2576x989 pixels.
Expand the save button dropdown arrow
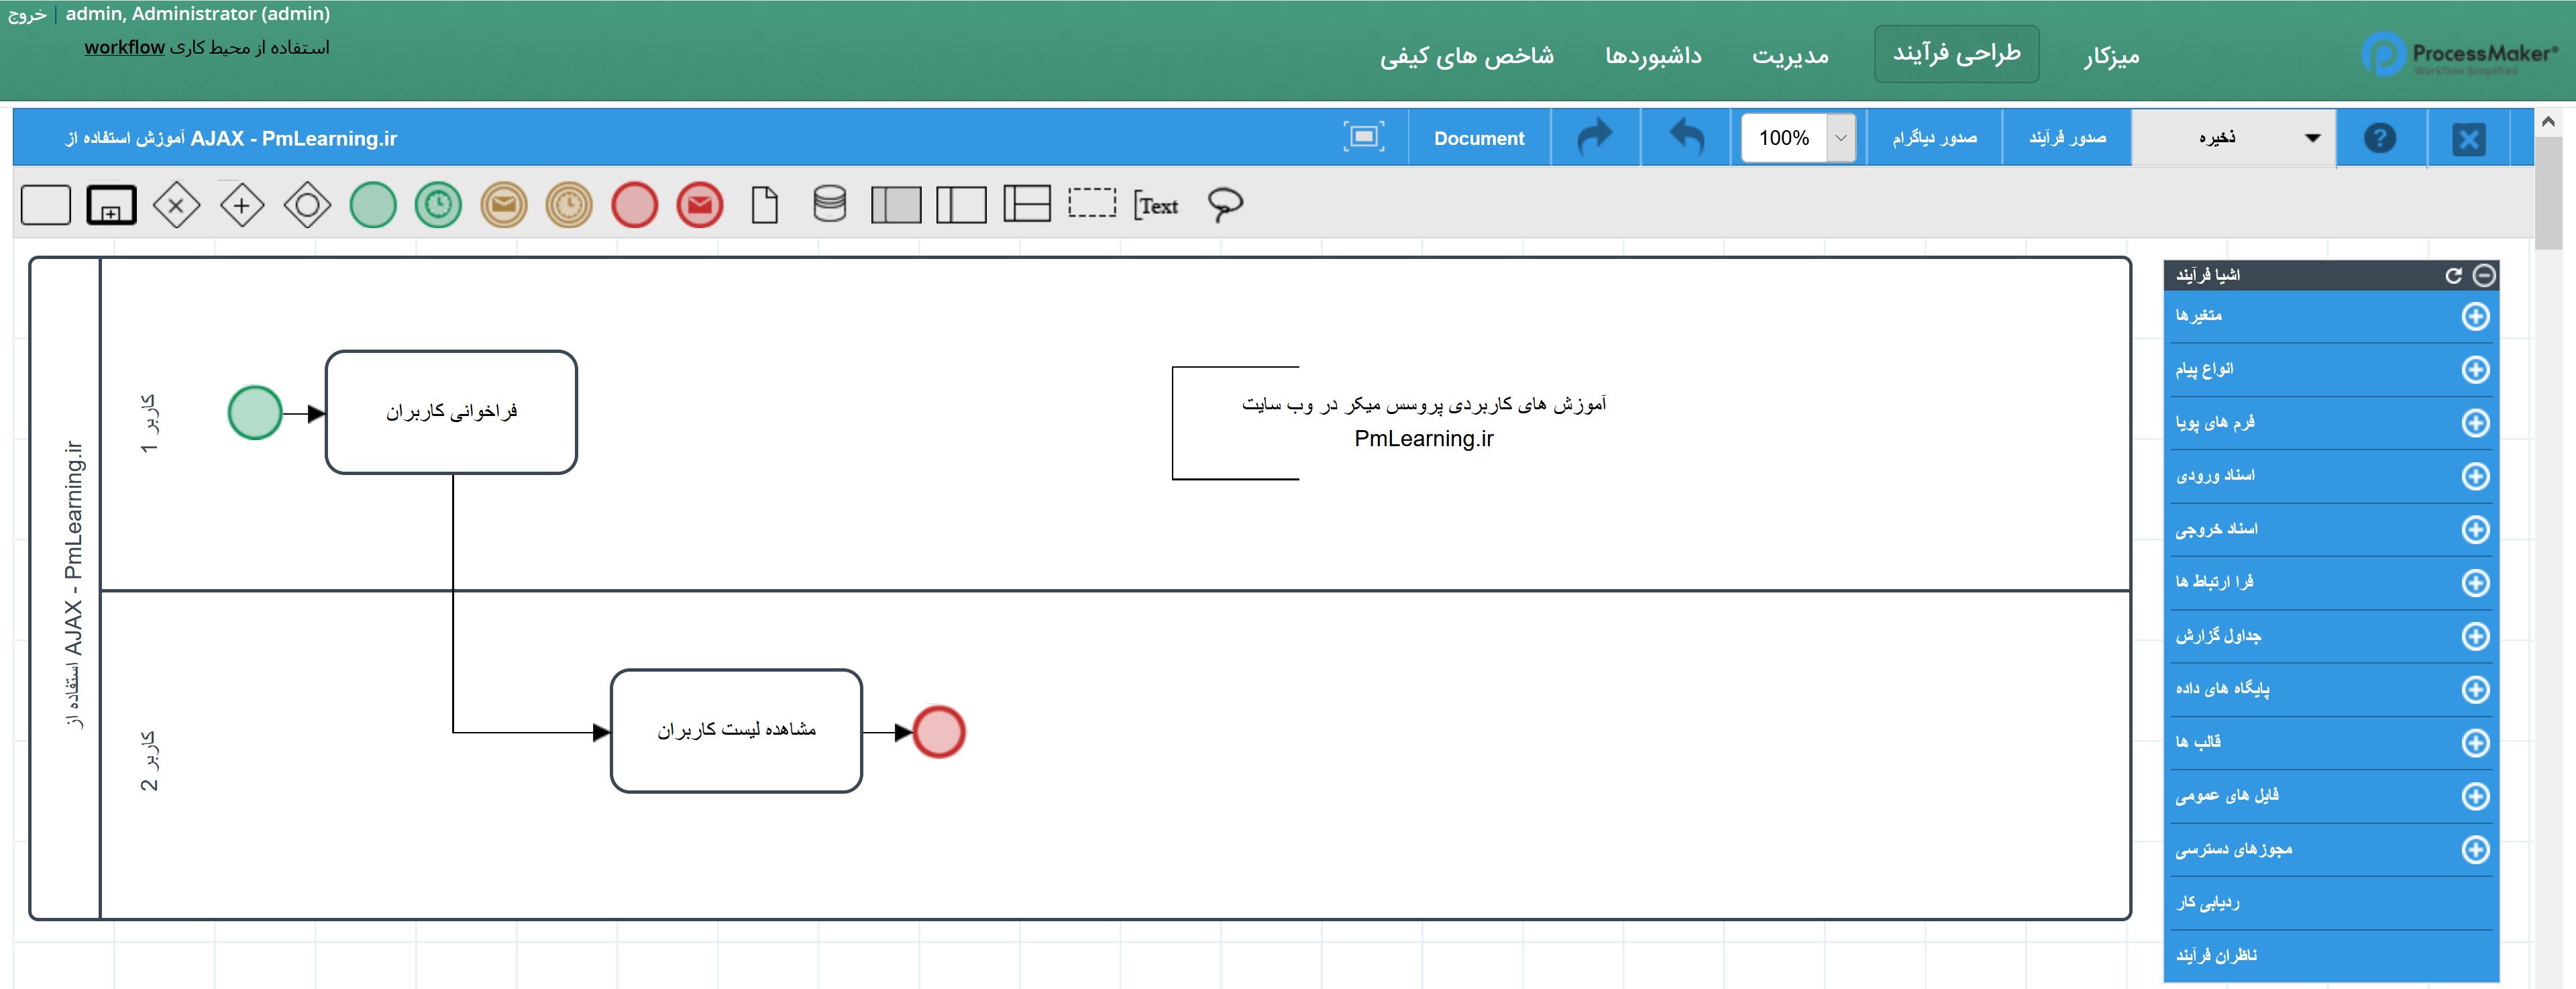(2312, 138)
